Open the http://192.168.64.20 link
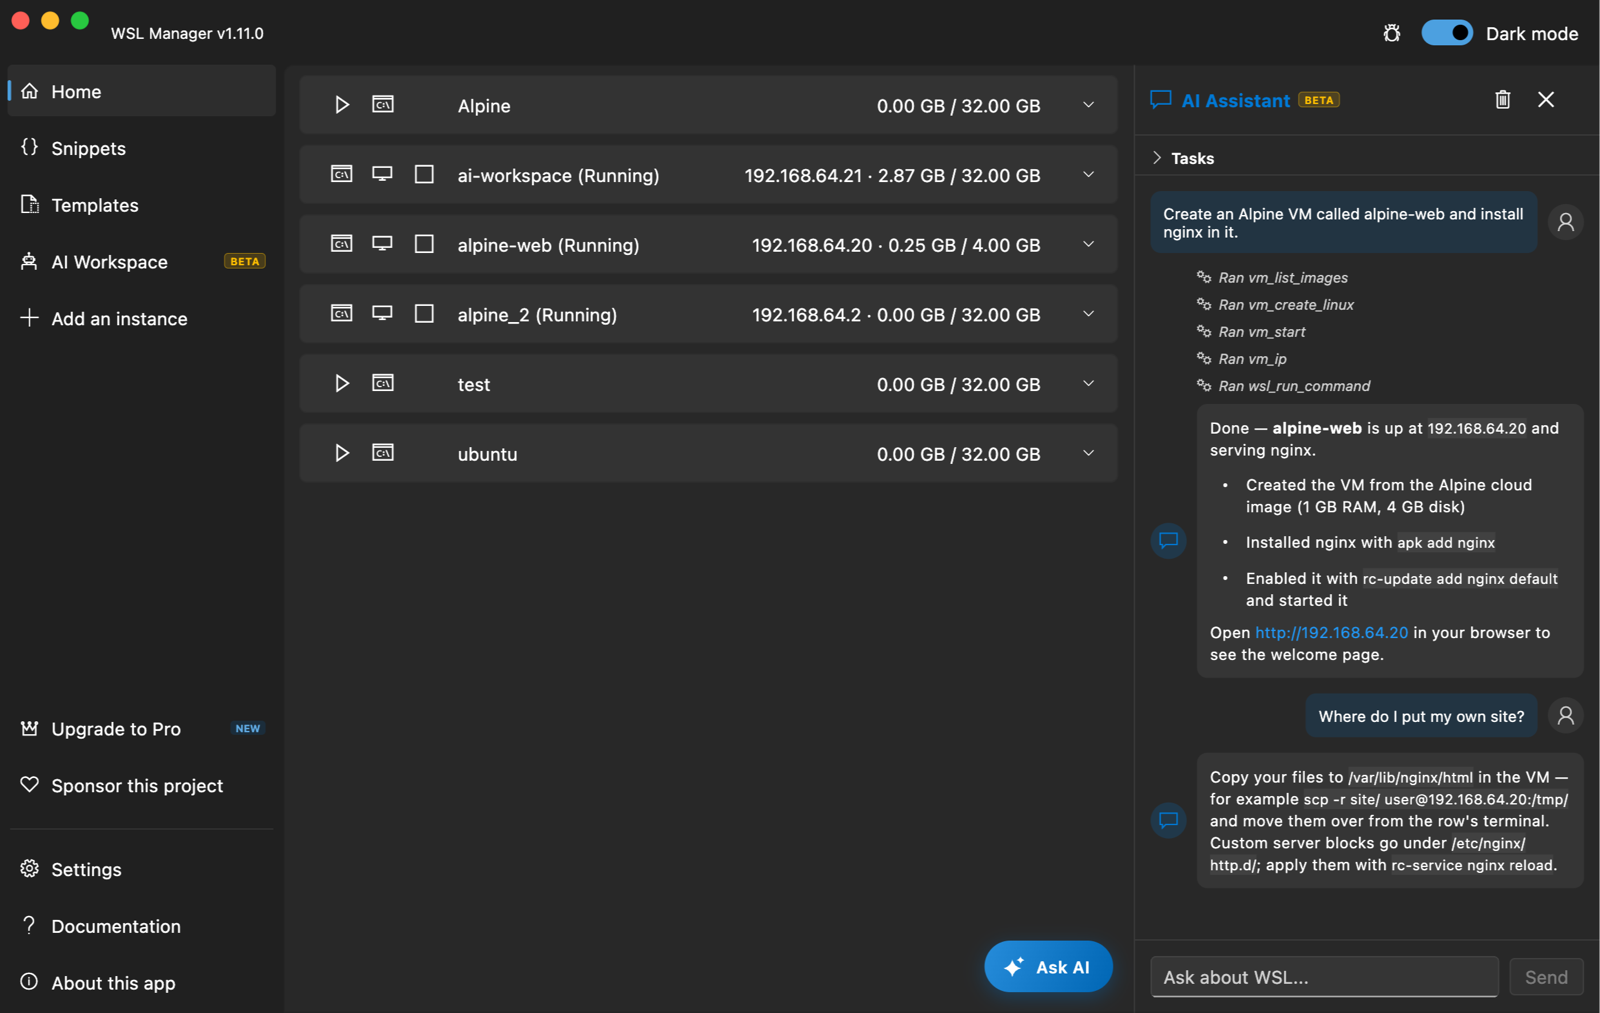The width and height of the screenshot is (1600, 1013). (1331, 633)
